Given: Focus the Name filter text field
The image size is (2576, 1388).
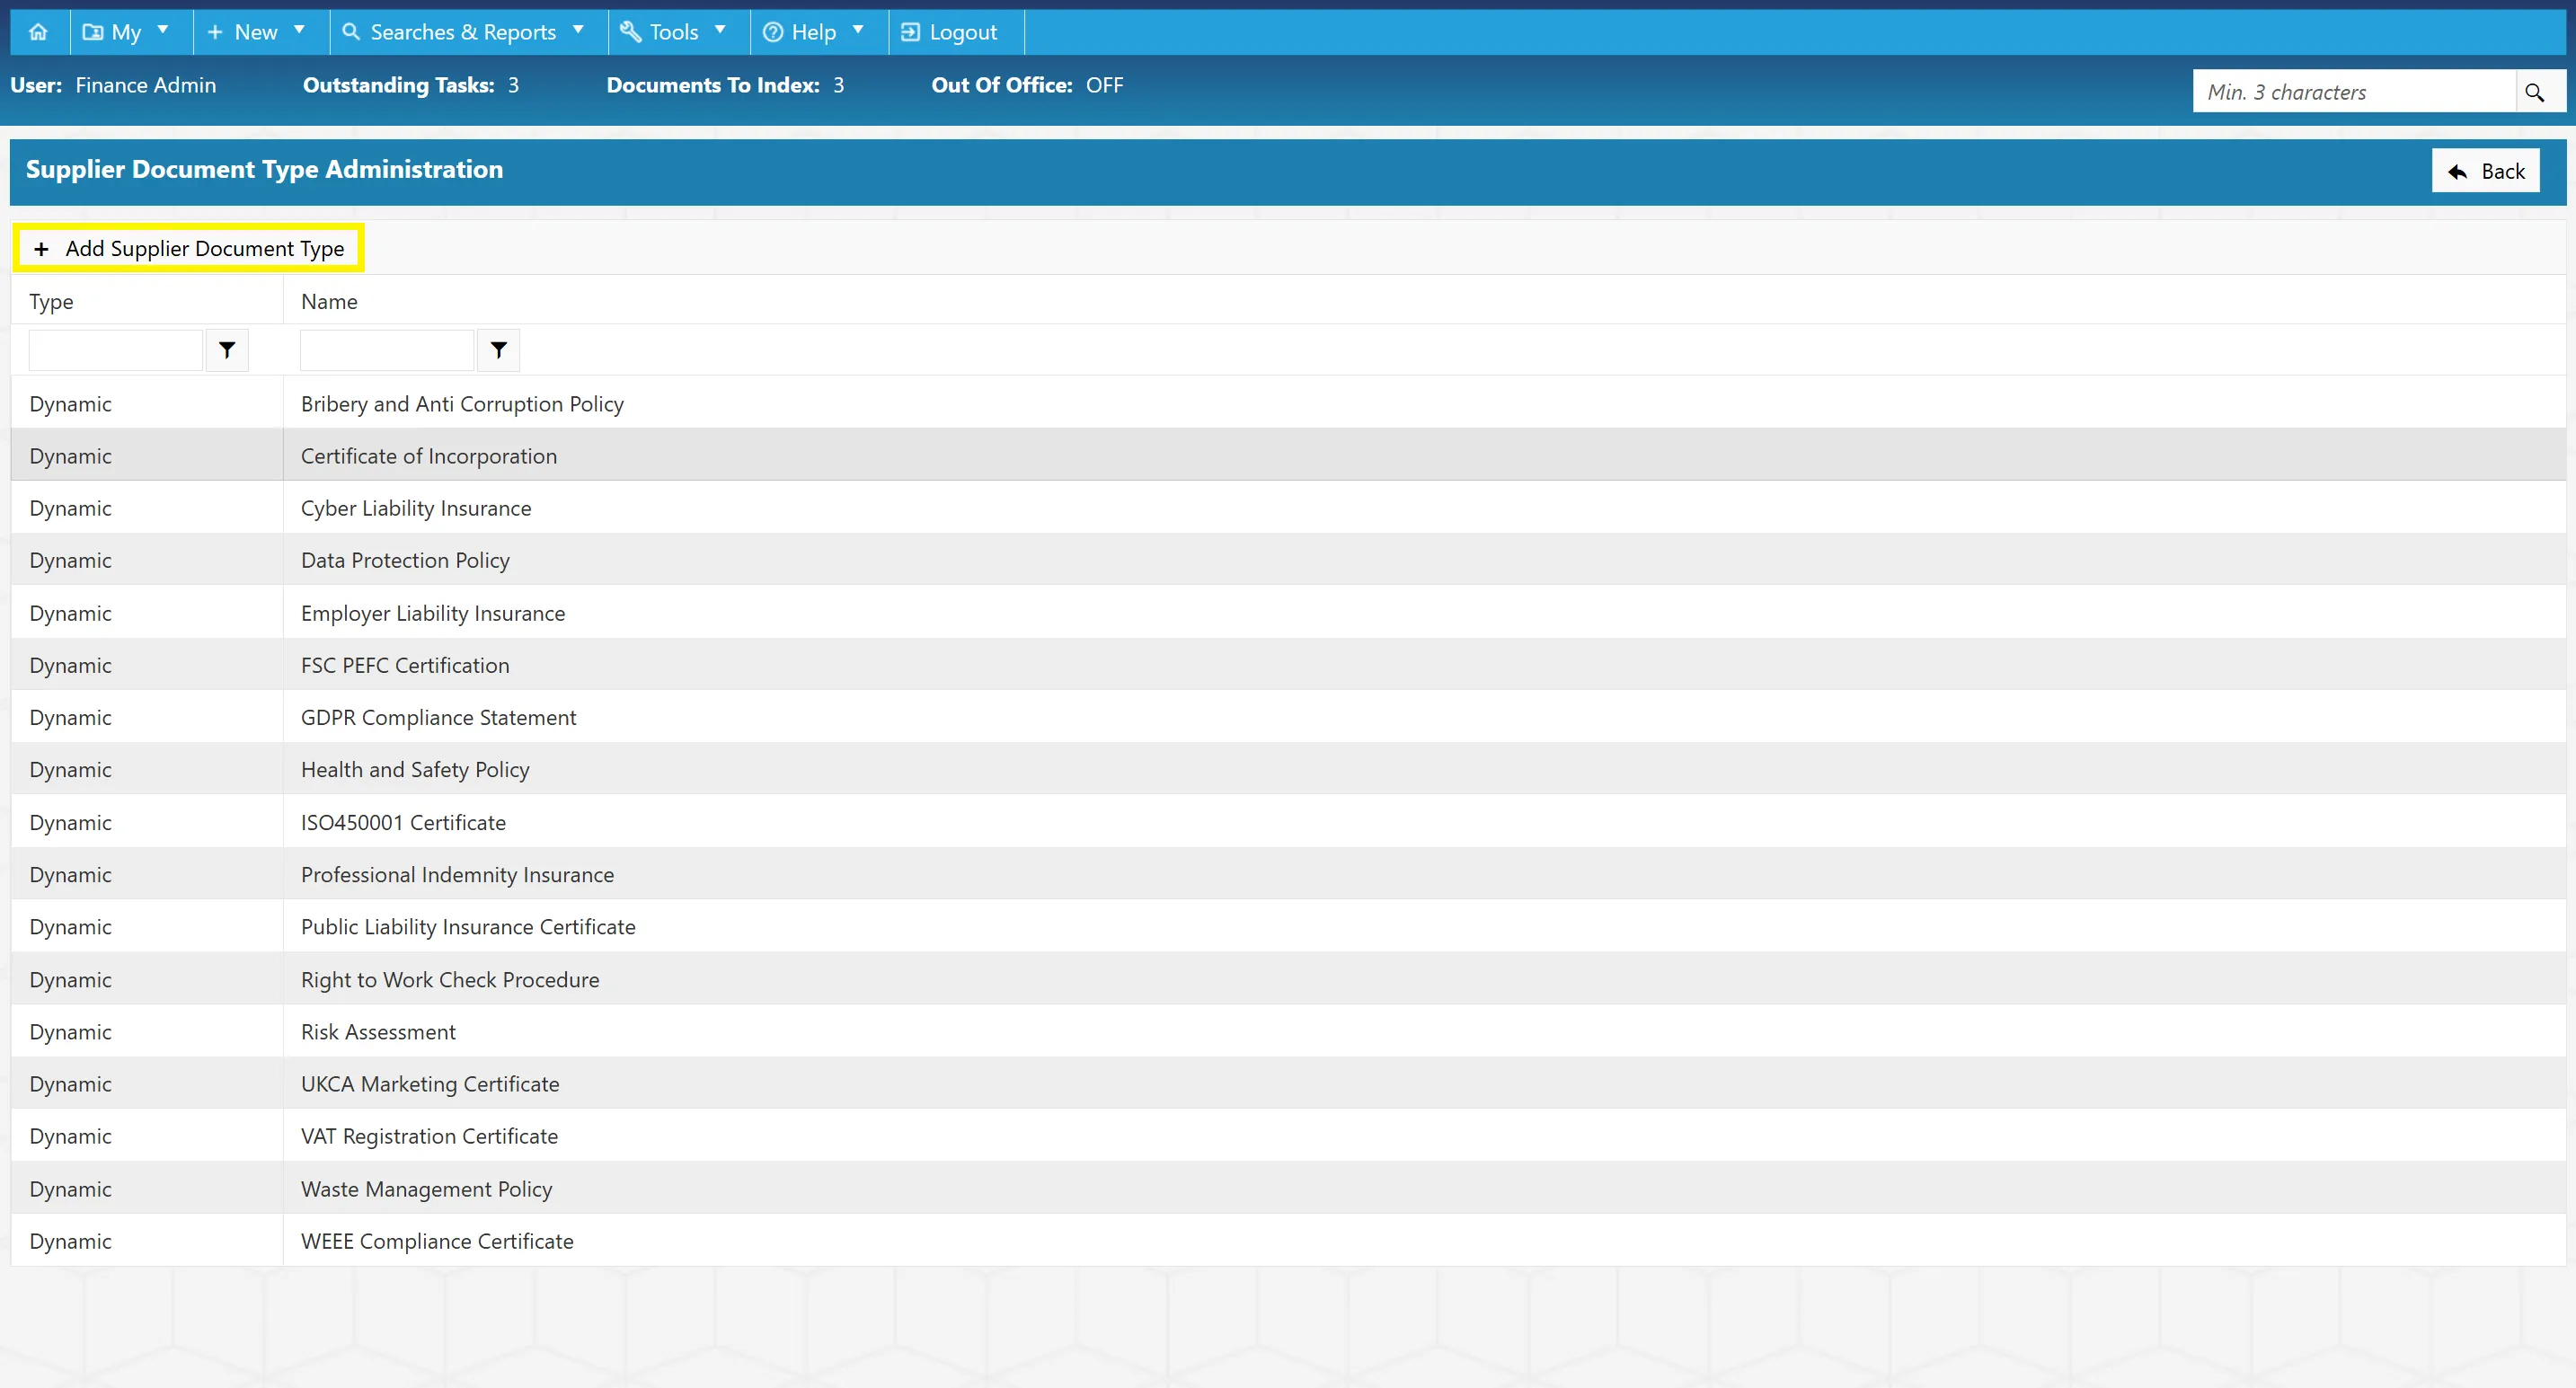Looking at the screenshot, I should [387, 350].
